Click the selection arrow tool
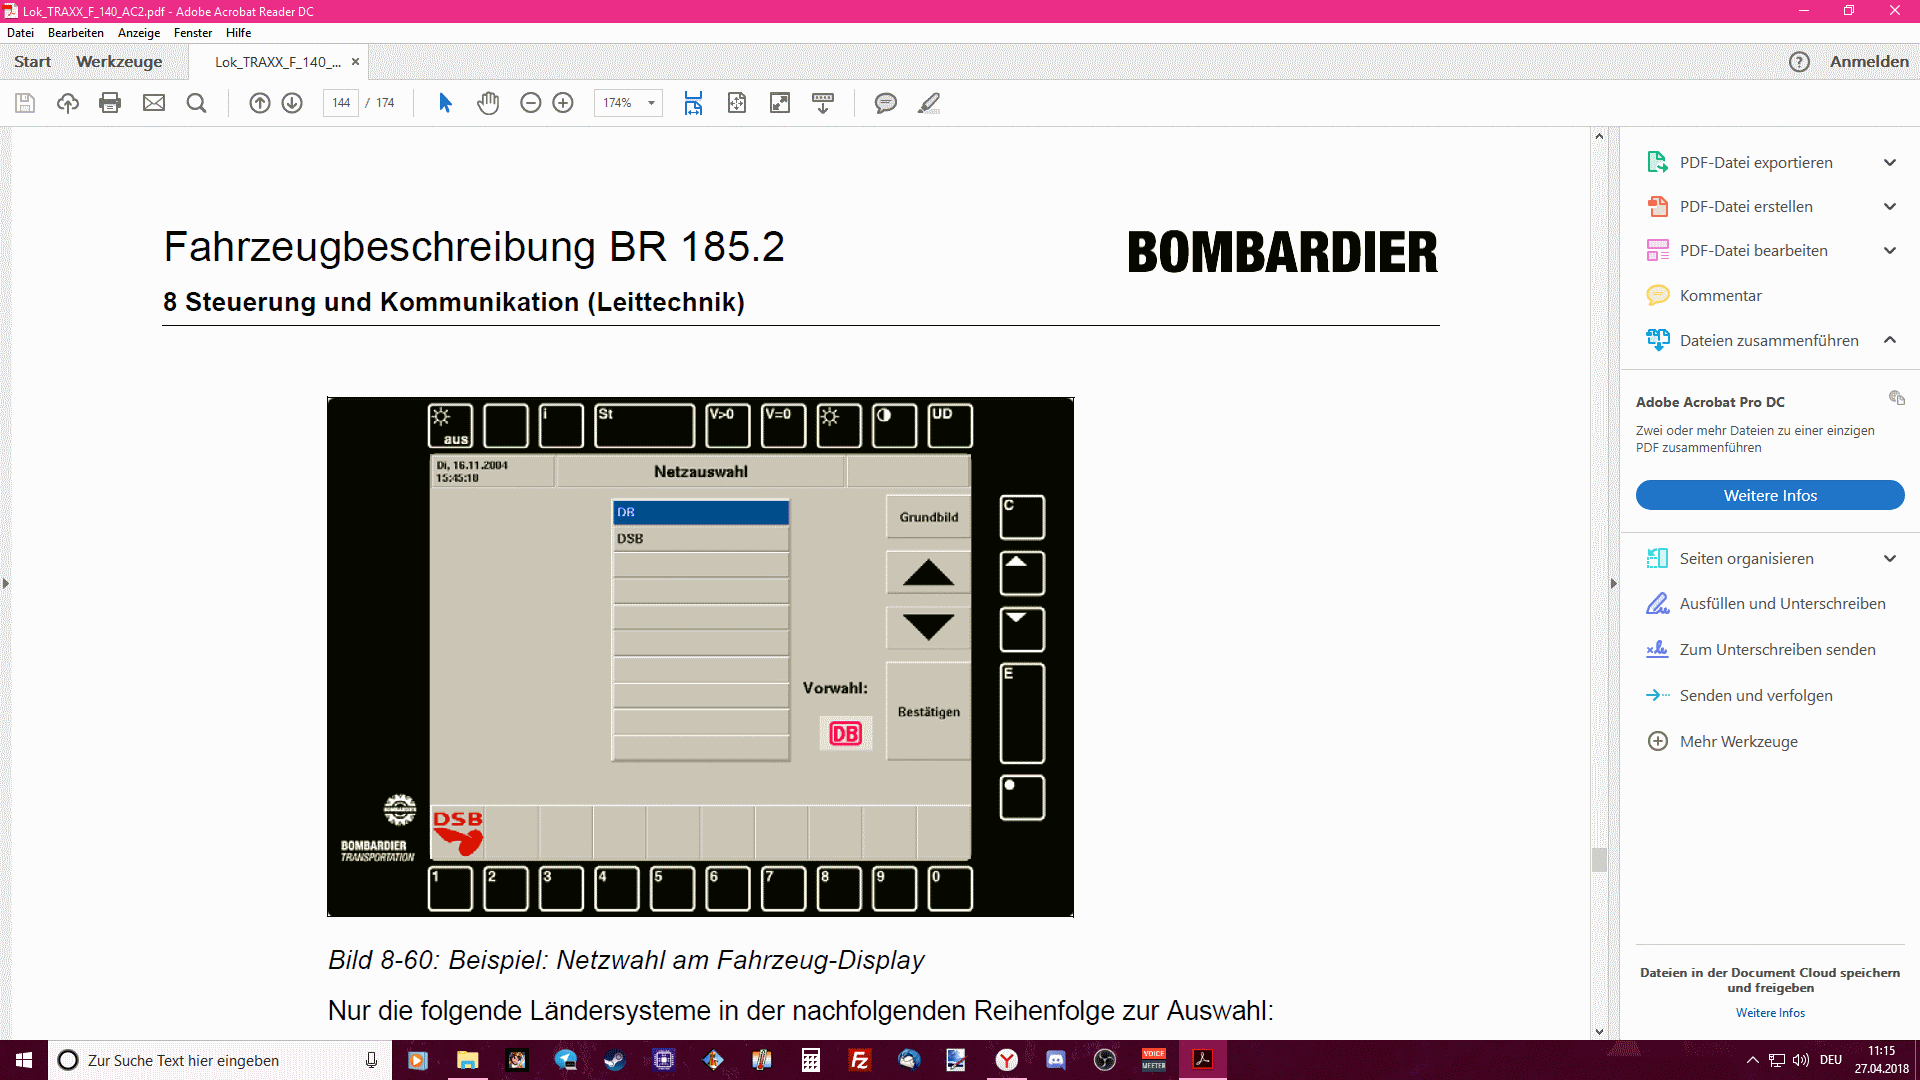Screen dimensions: 1920x1080 click(x=445, y=103)
